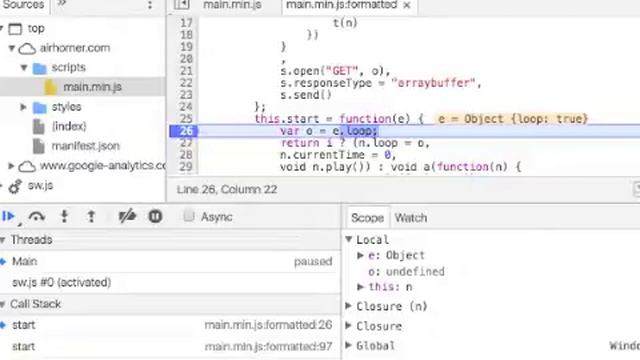Click the main.min.js file icon
640x360 pixels.
(x=51, y=87)
